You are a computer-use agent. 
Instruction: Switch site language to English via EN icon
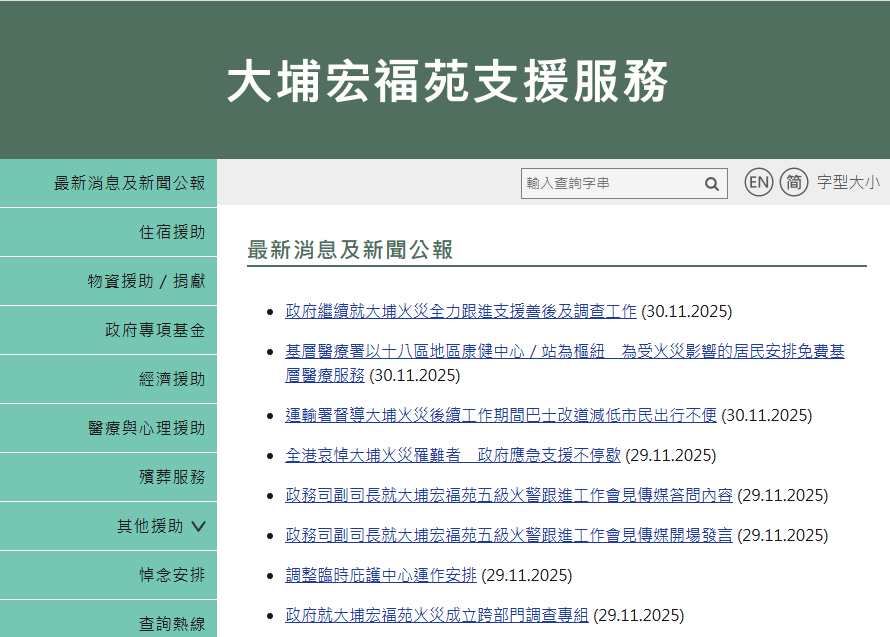pos(758,182)
